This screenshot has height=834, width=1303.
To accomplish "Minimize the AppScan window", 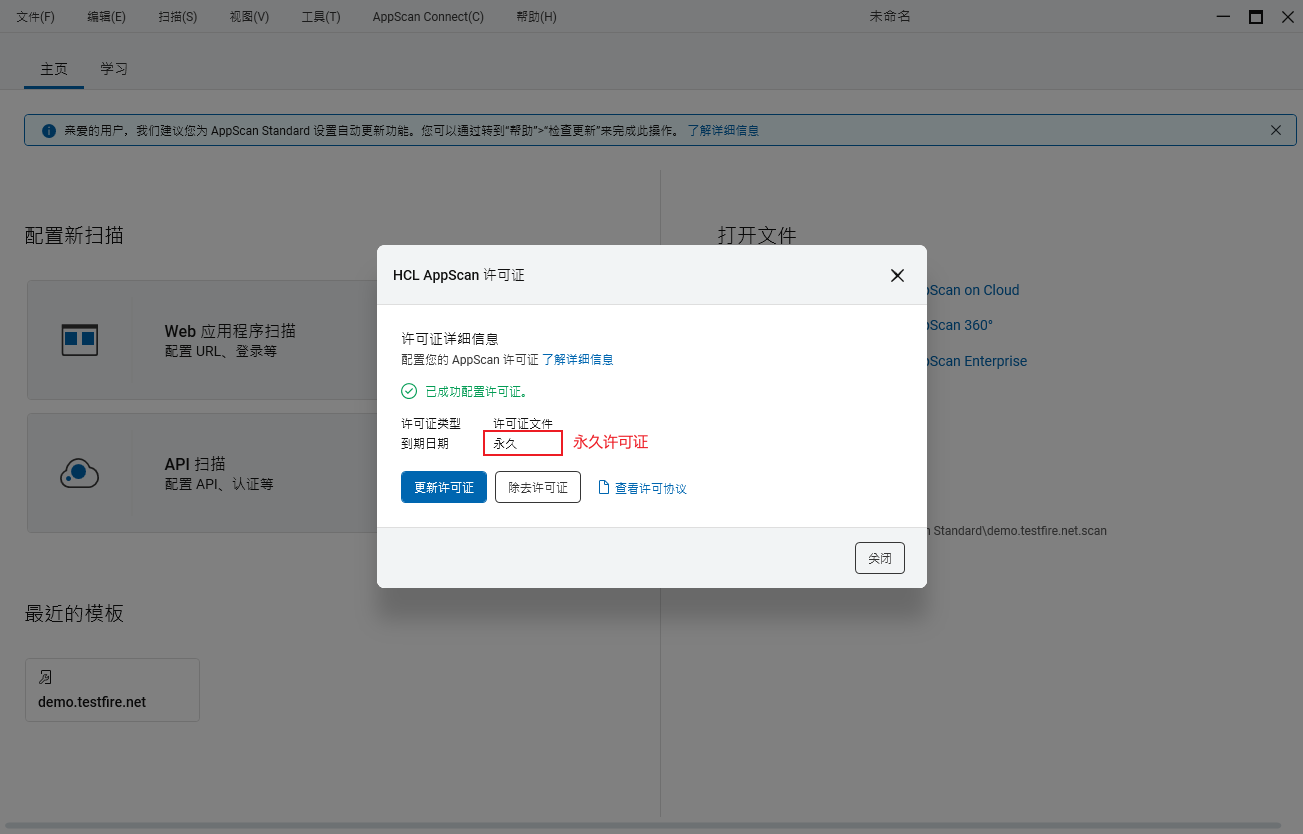I will (1223, 17).
